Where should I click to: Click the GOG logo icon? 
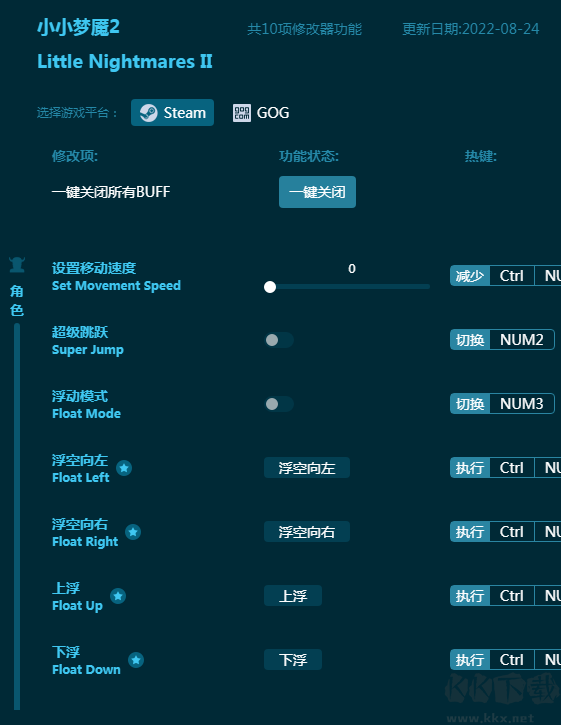point(241,113)
